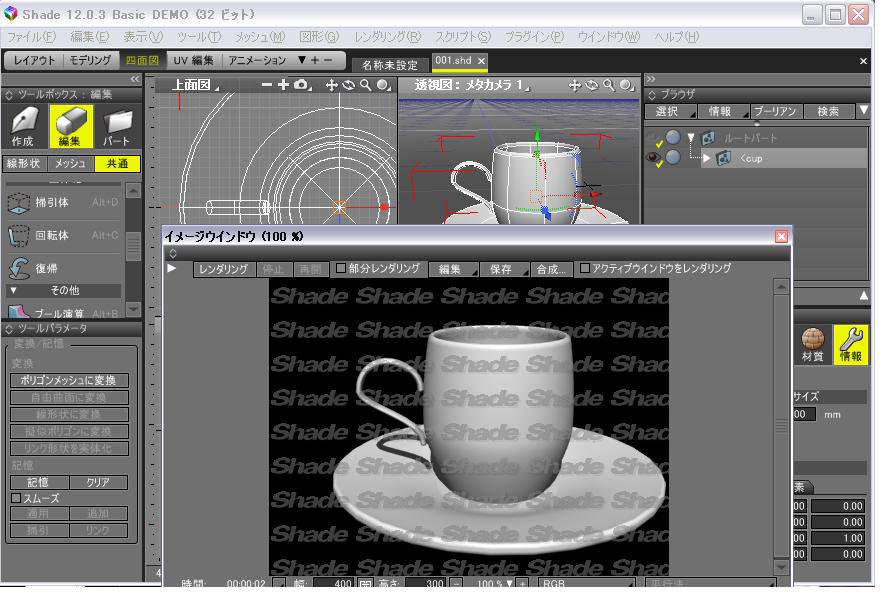Toggle eye visibility of cup row

pyautogui.click(x=653, y=157)
